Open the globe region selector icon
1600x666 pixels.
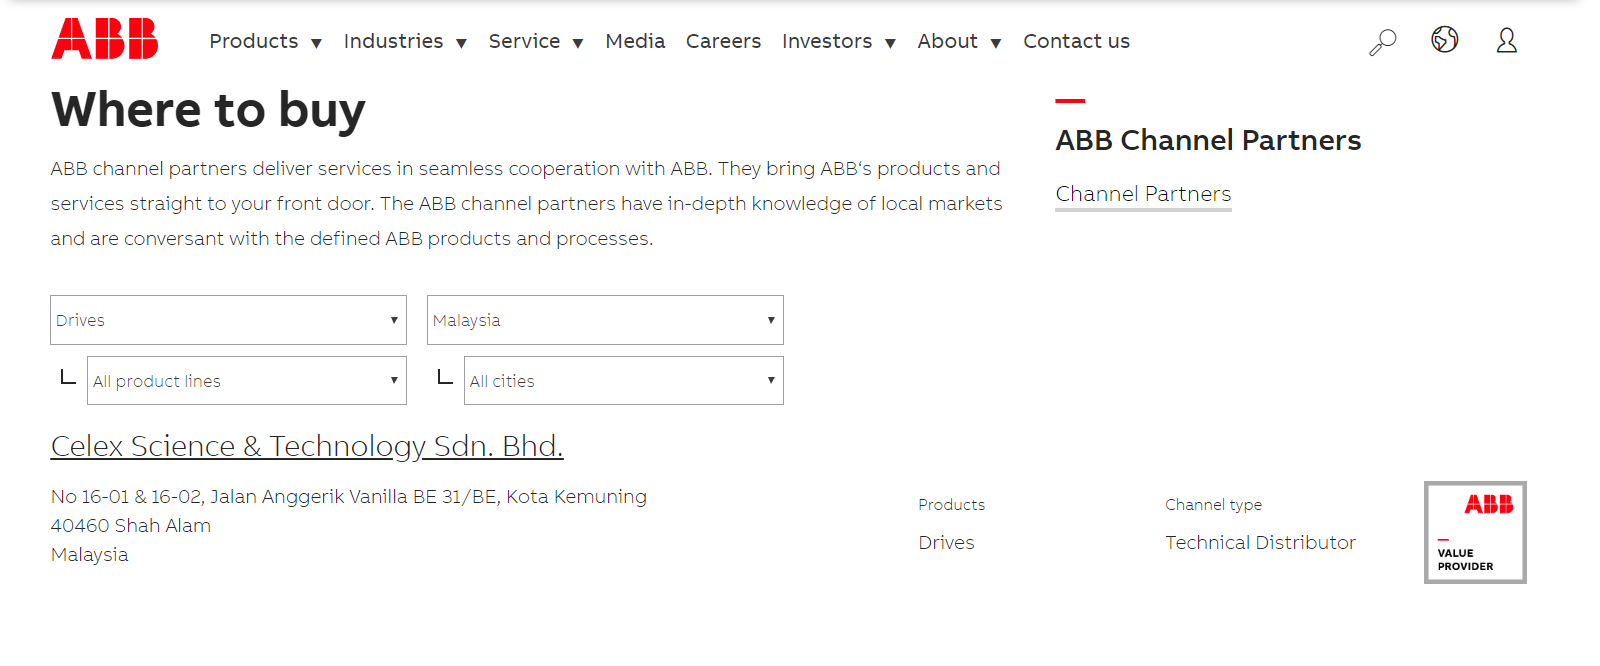[1445, 40]
